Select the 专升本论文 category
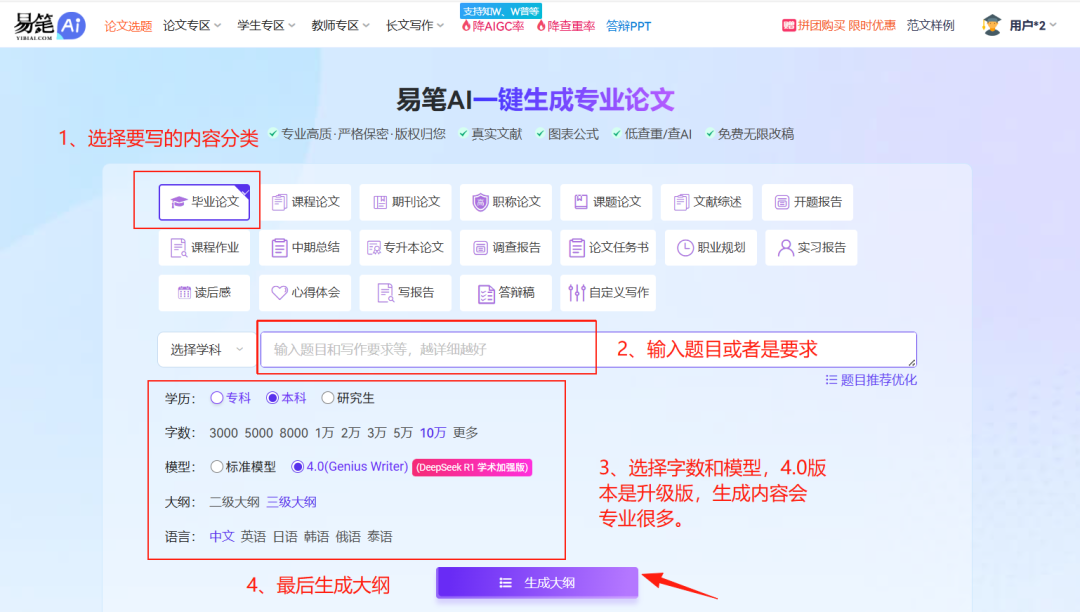1080x612 pixels. pyautogui.click(x=406, y=247)
